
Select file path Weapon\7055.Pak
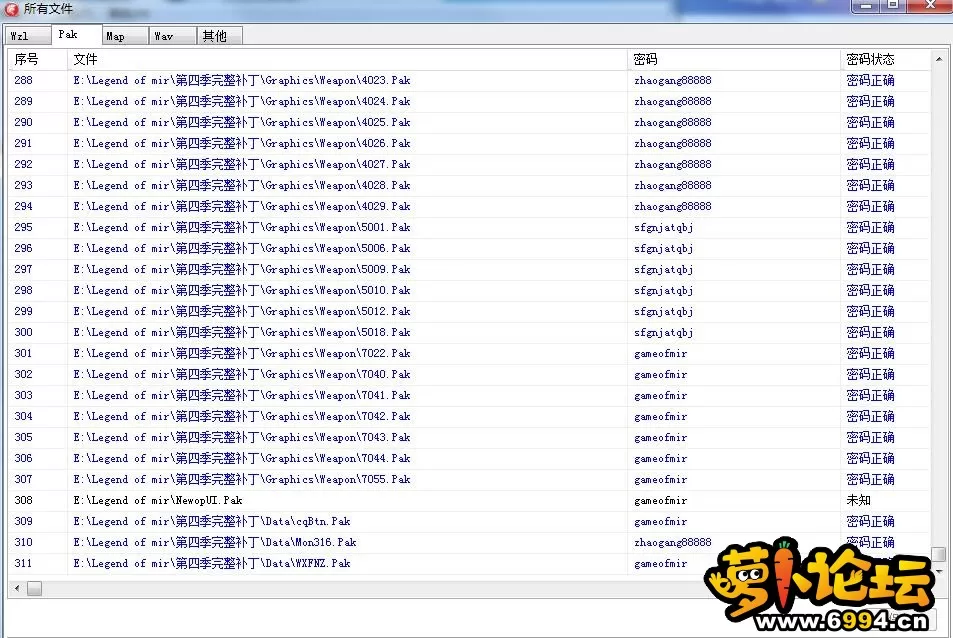(x=242, y=479)
